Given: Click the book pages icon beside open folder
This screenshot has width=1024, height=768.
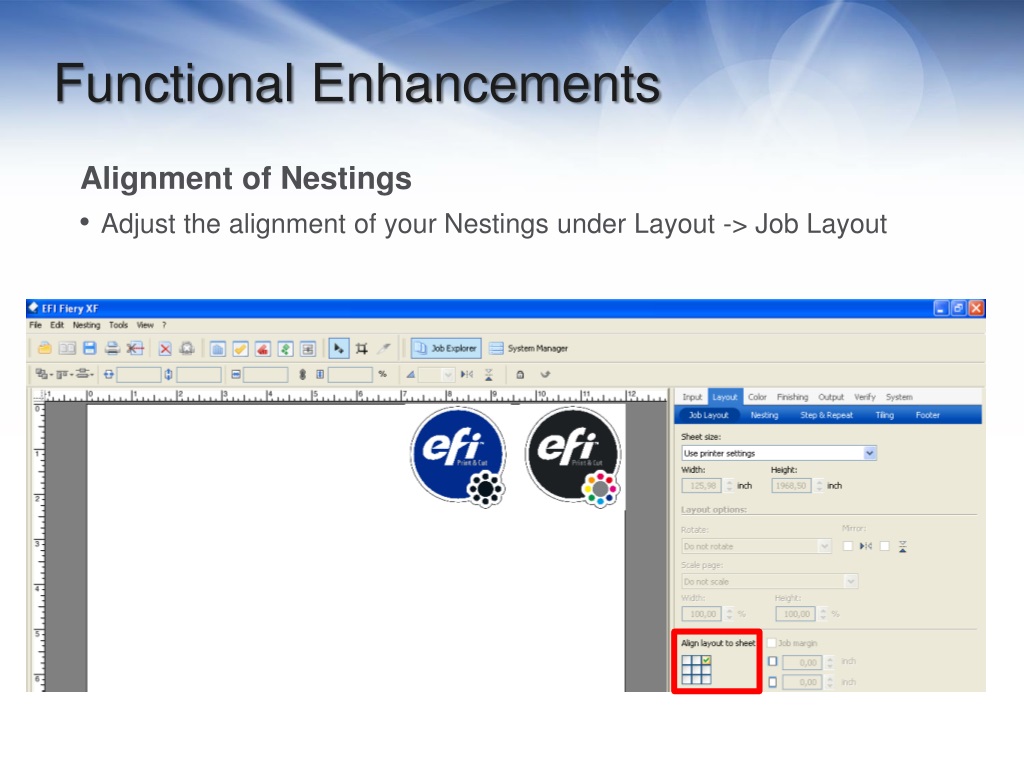Looking at the screenshot, I should pyautogui.click(x=67, y=348).
